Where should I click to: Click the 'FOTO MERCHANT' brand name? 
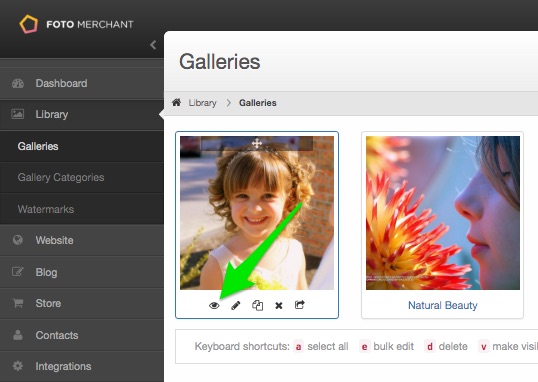point(90,24)
